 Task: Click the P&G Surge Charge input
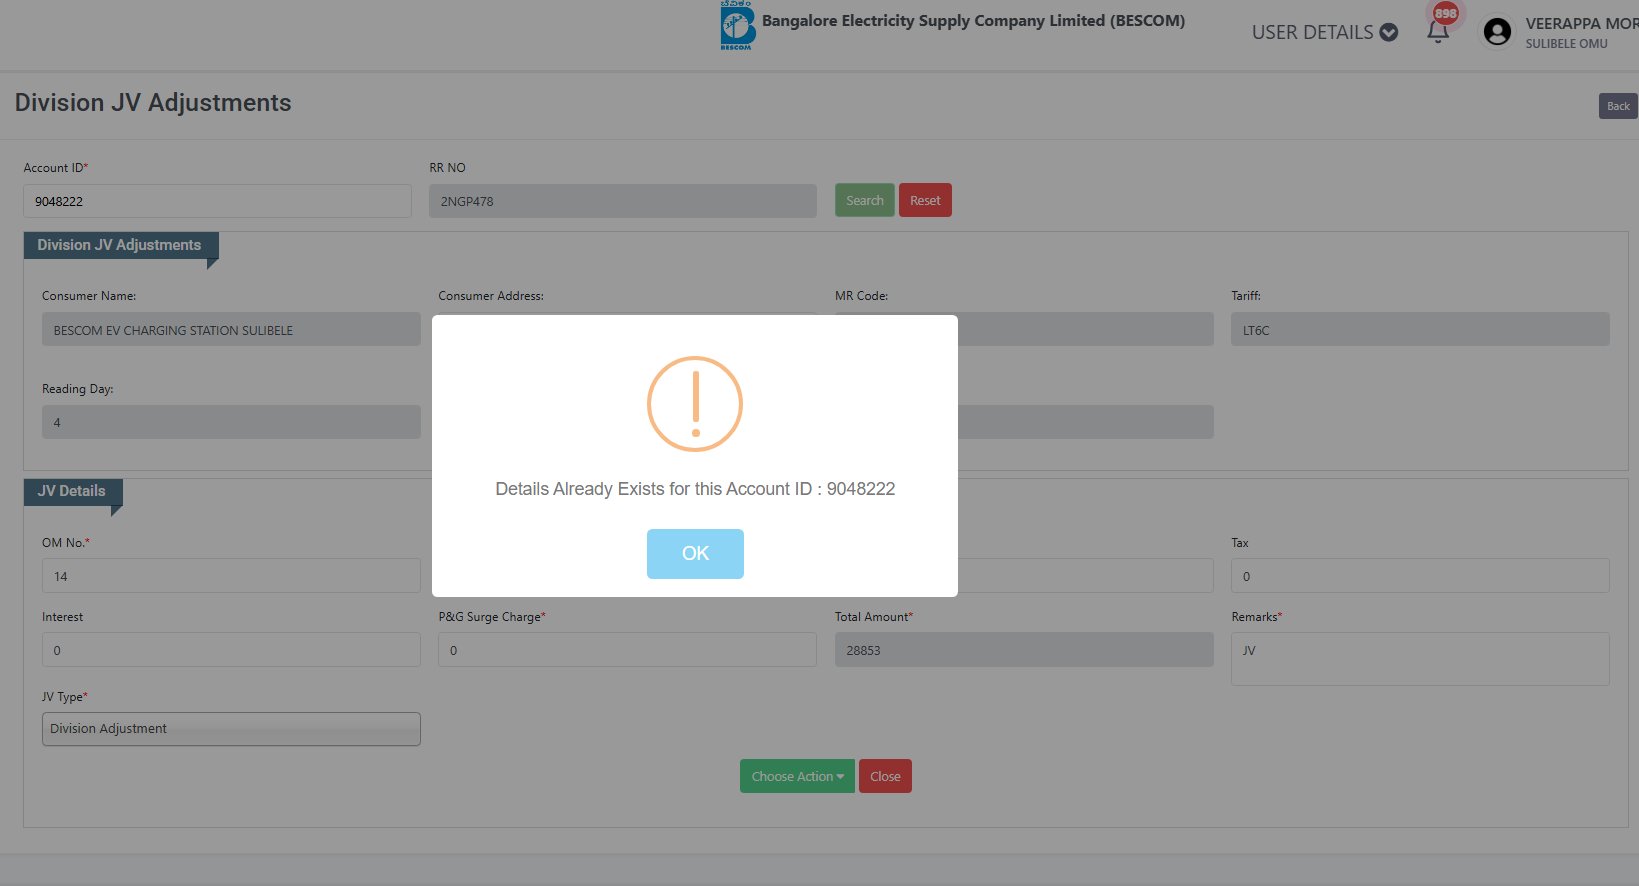(627, 650)
